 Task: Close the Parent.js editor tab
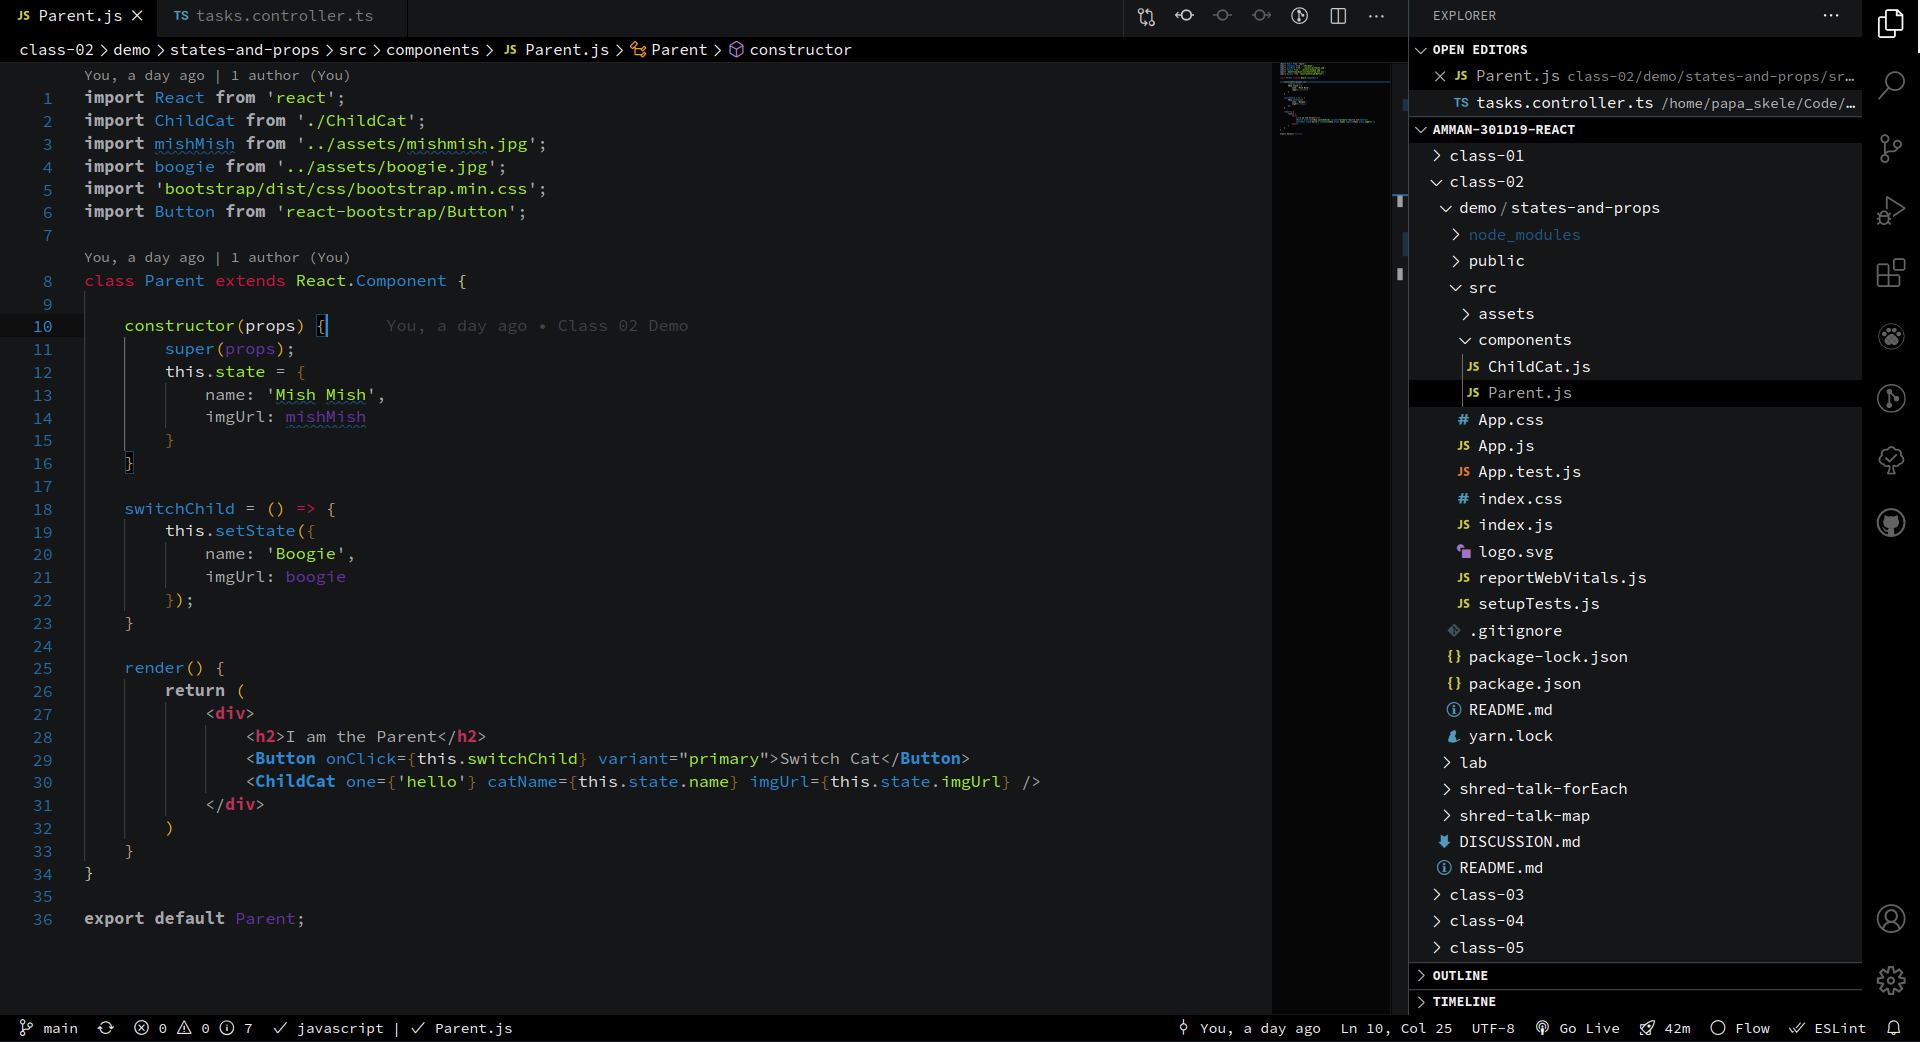click(x=138, y=16)
